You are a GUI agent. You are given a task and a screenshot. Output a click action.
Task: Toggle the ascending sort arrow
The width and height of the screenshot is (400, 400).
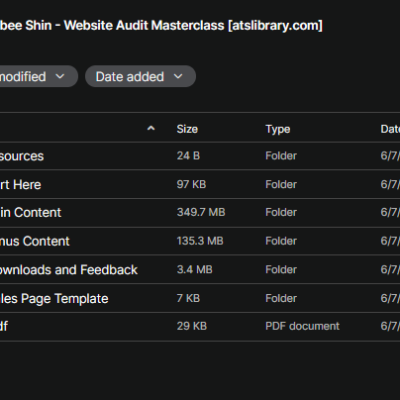point(151,128)
